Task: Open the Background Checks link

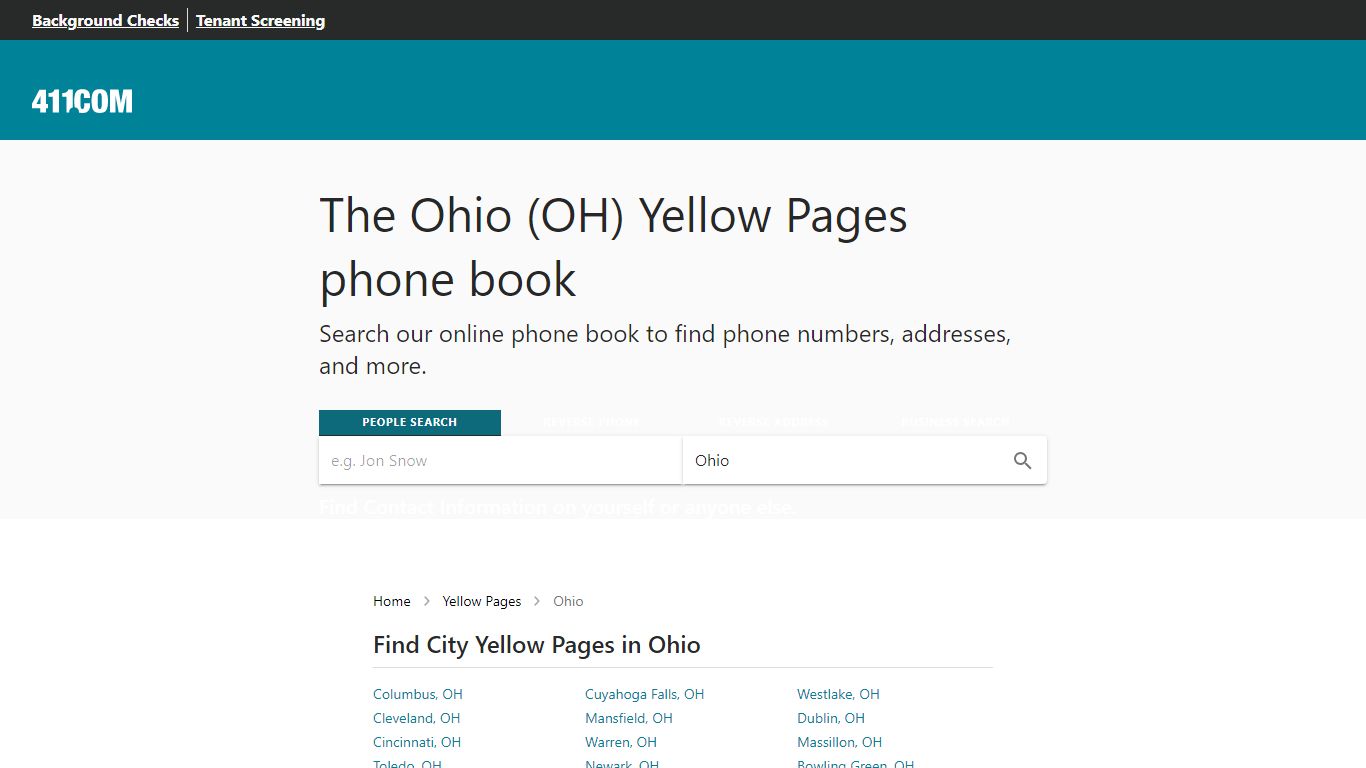Action: 106,20
